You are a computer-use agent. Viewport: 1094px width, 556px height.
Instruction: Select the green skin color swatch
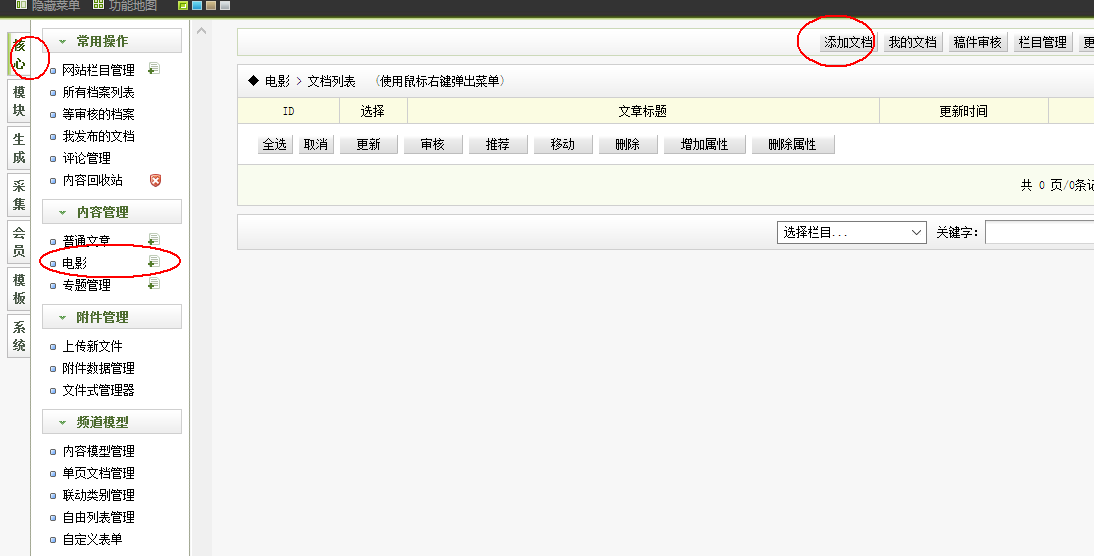pyautogui.click(x=183, y=6)
